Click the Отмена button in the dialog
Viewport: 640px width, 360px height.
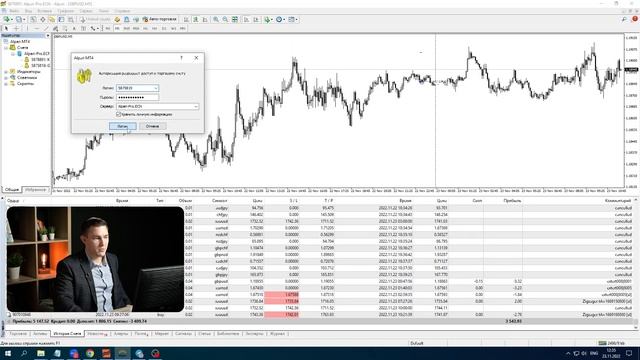click(152, 127)
